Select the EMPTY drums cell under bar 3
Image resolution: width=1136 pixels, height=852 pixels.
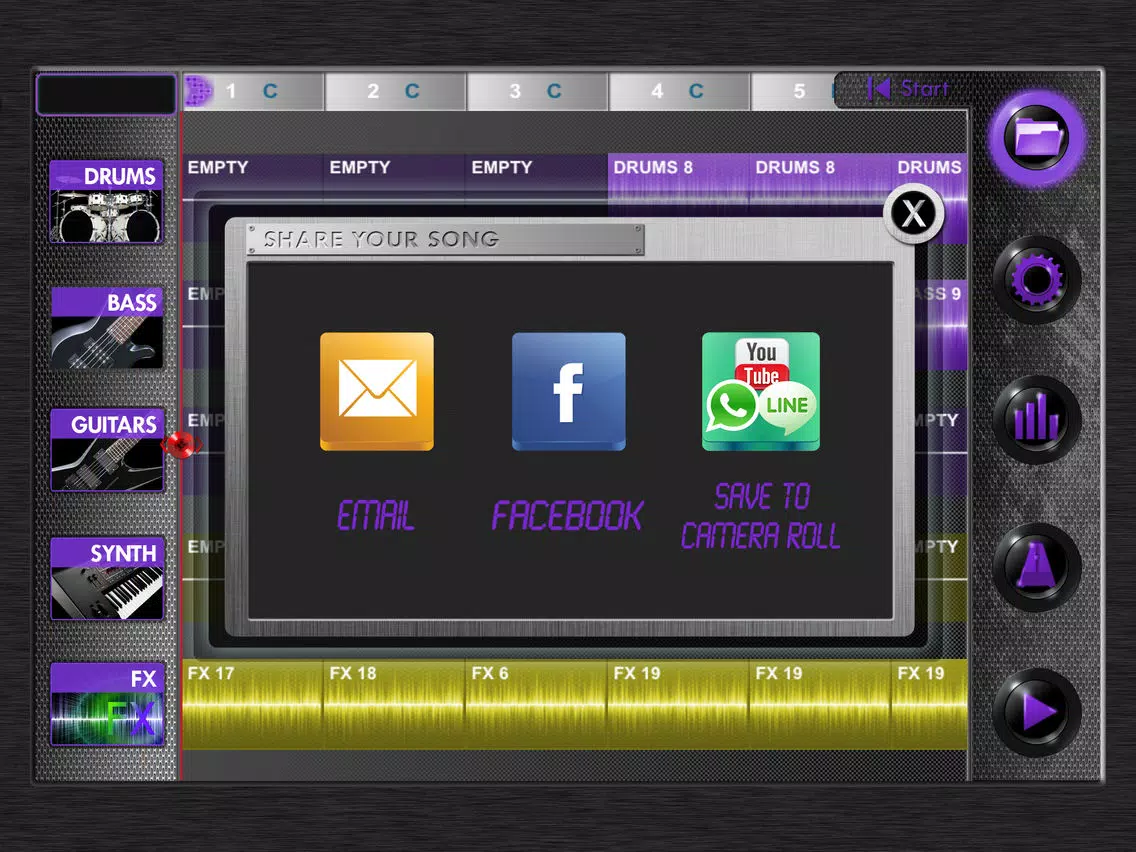pos(536,177)
